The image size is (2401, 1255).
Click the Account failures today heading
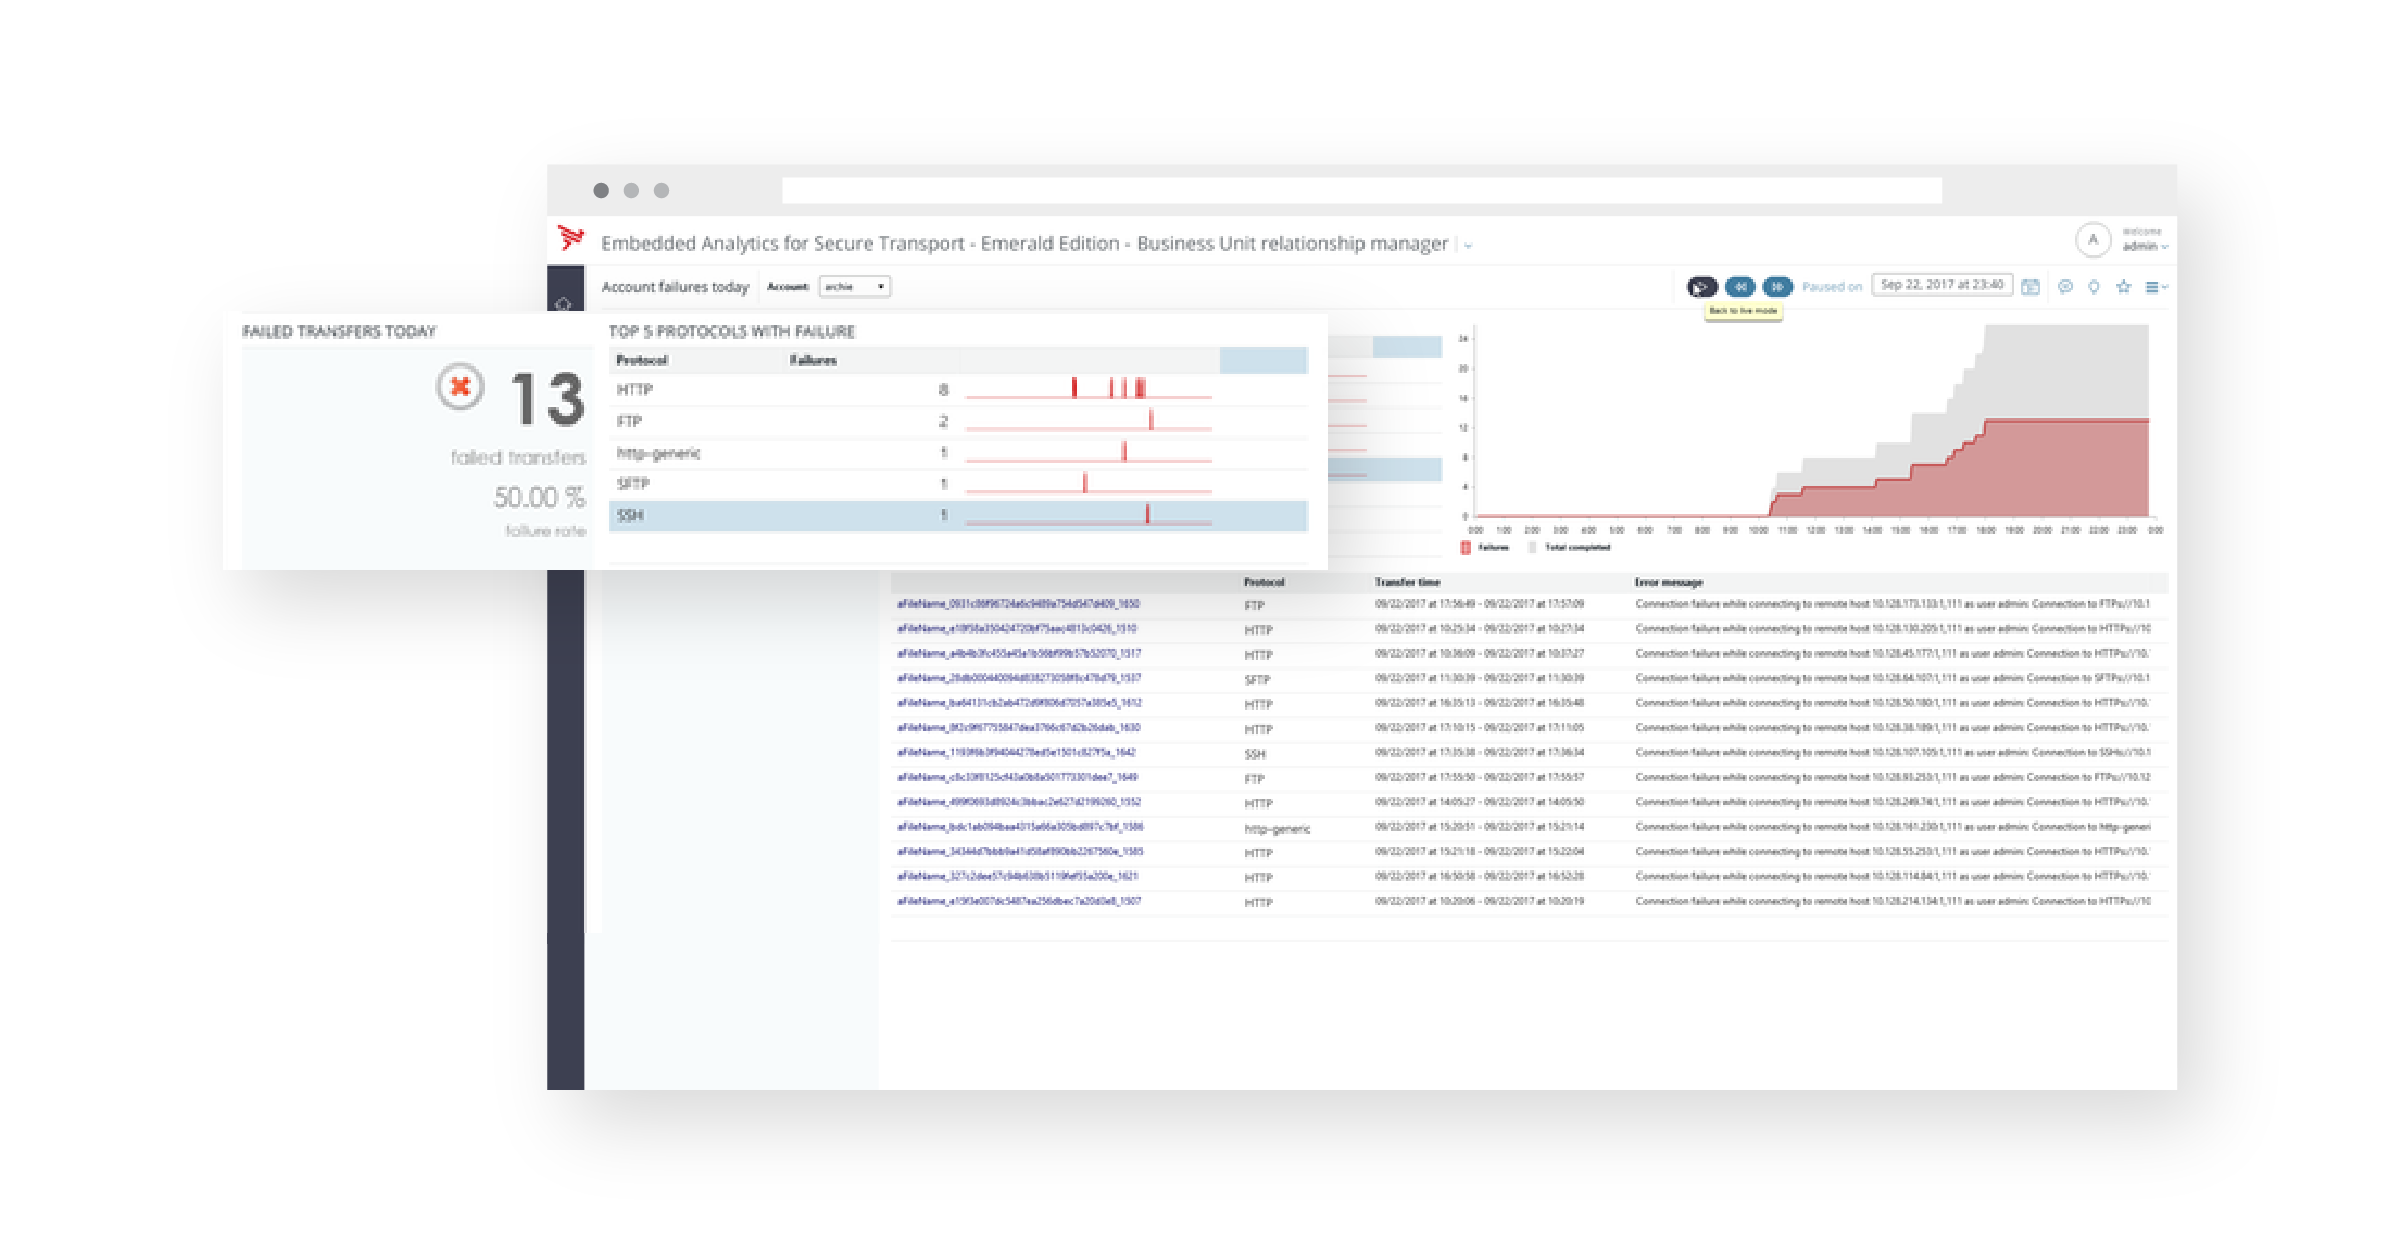coord(675,287)
